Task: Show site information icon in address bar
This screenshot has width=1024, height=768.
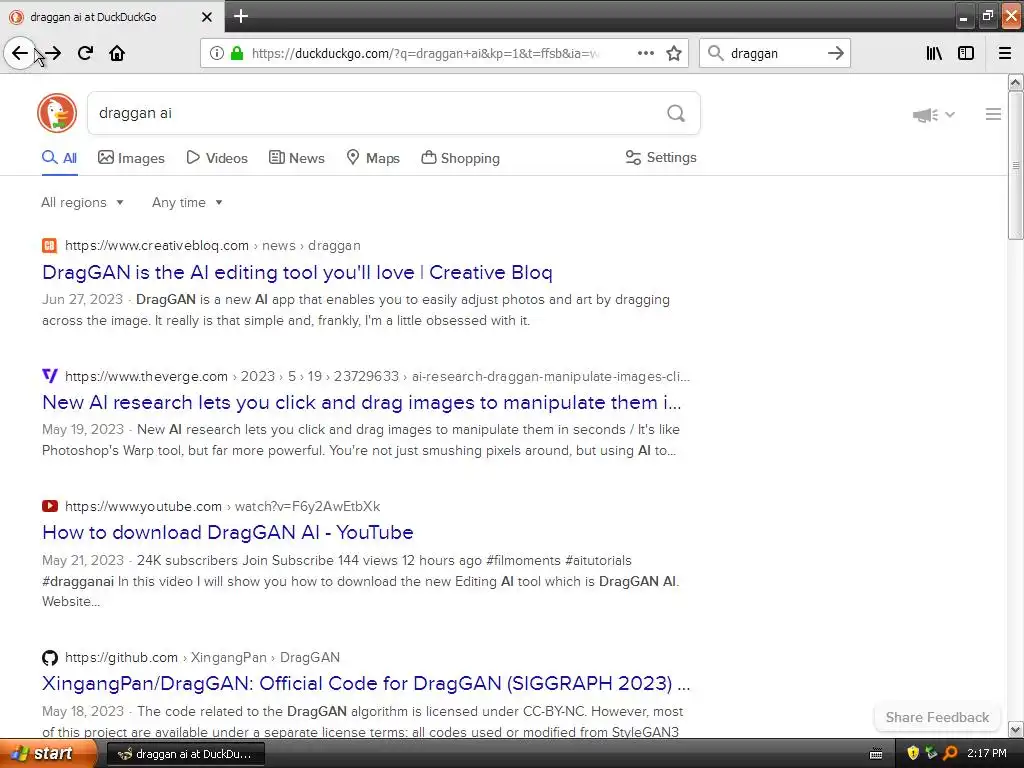Action: pos(216,53)
